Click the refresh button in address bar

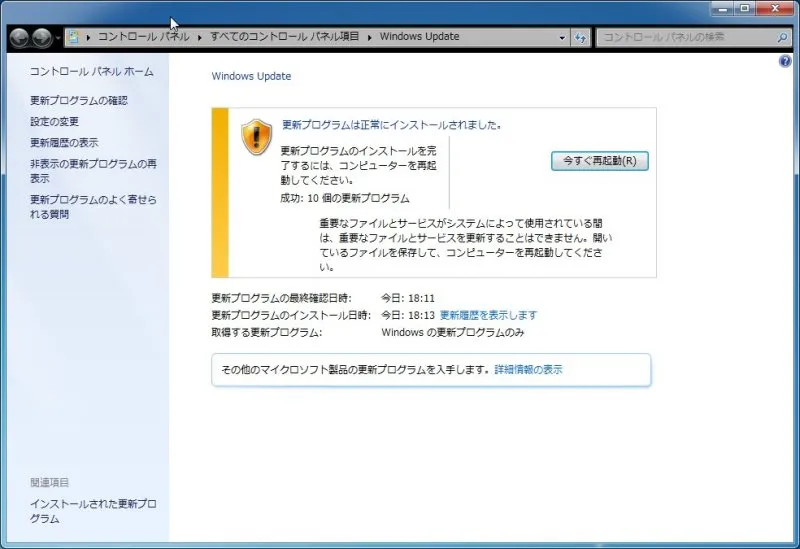pos(580,37)
